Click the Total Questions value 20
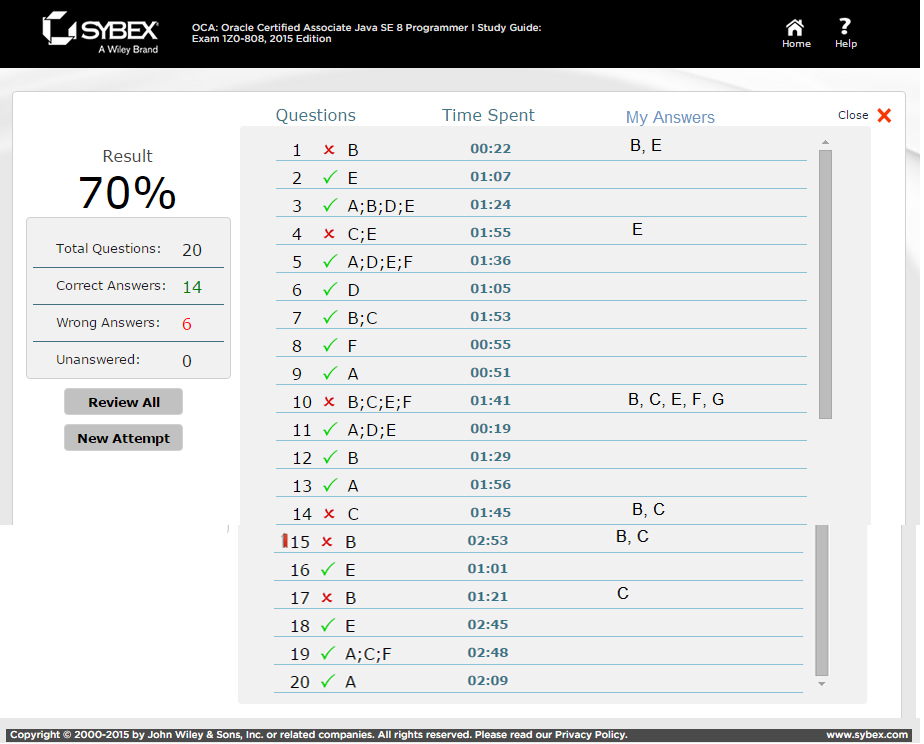This screenshot has width=924, height=744. coord(192,250)
